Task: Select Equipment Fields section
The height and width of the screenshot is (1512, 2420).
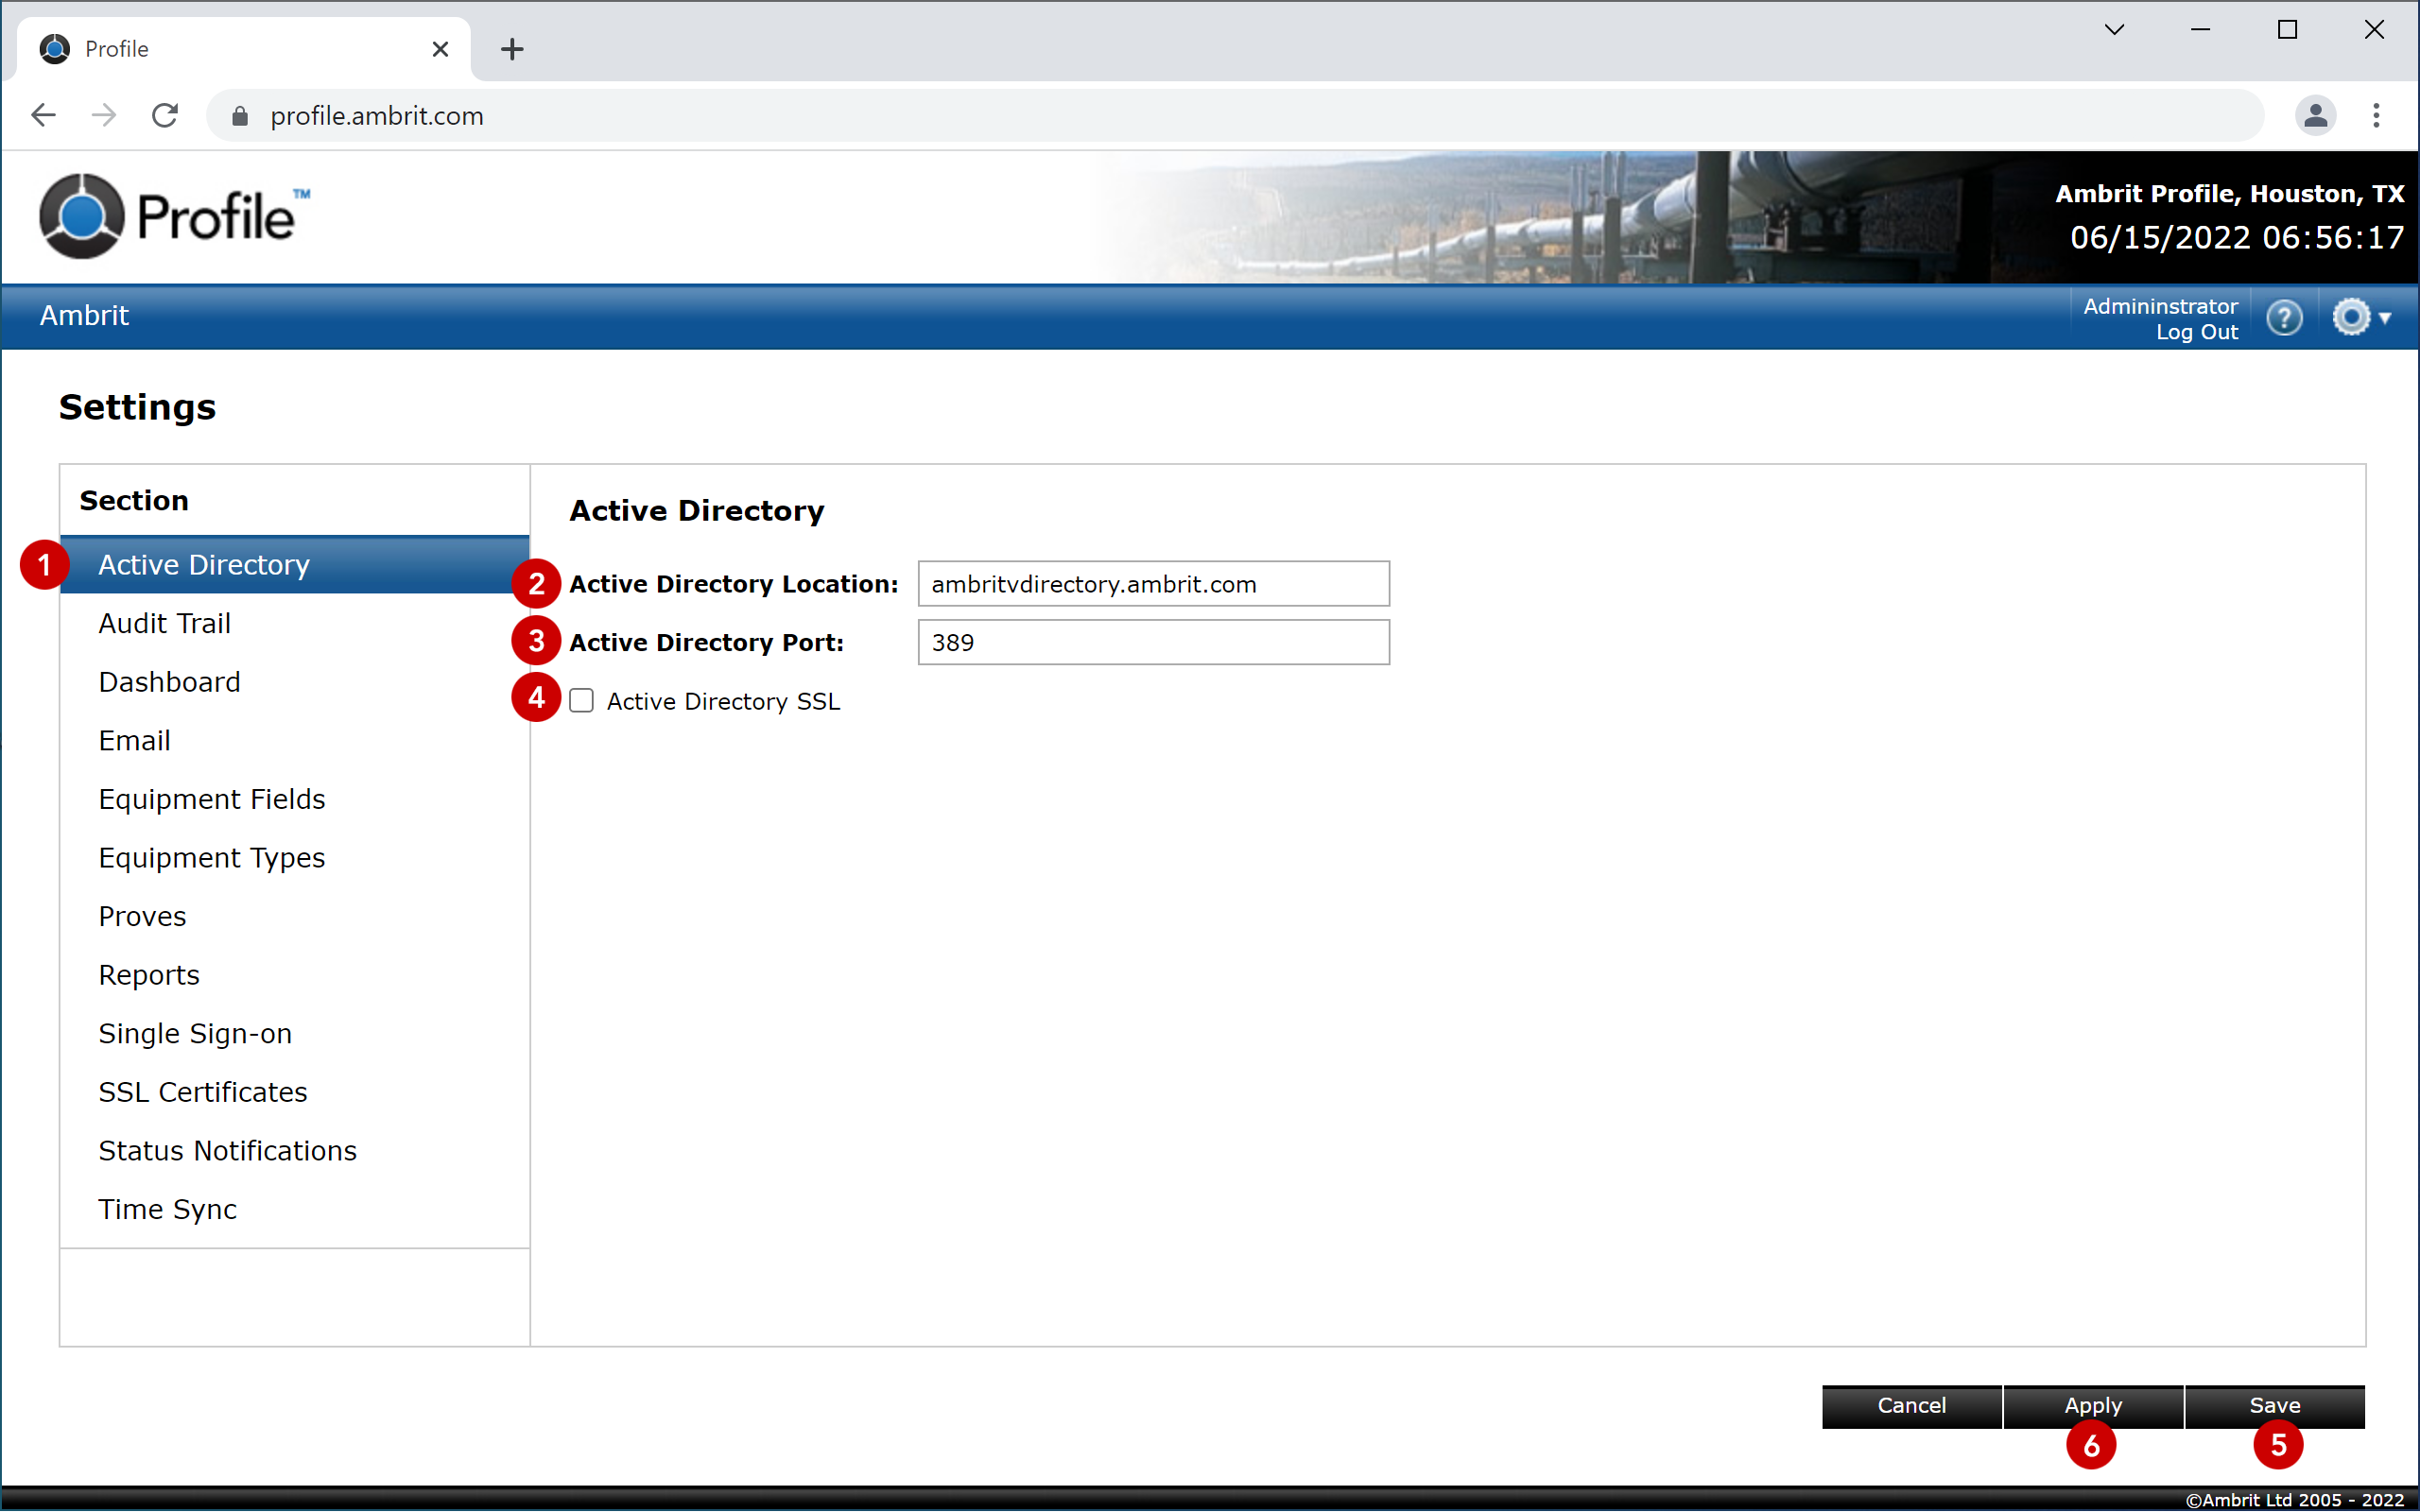Action: click(295, 800)
